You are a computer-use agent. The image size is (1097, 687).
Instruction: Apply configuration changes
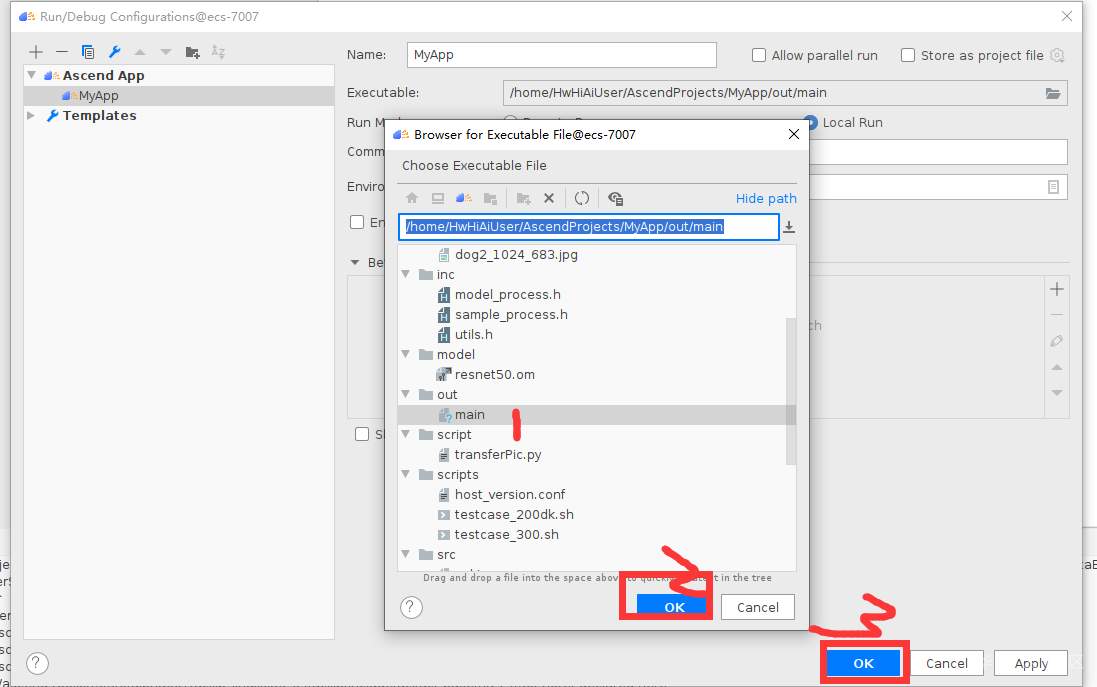(x=1031, y=663)
